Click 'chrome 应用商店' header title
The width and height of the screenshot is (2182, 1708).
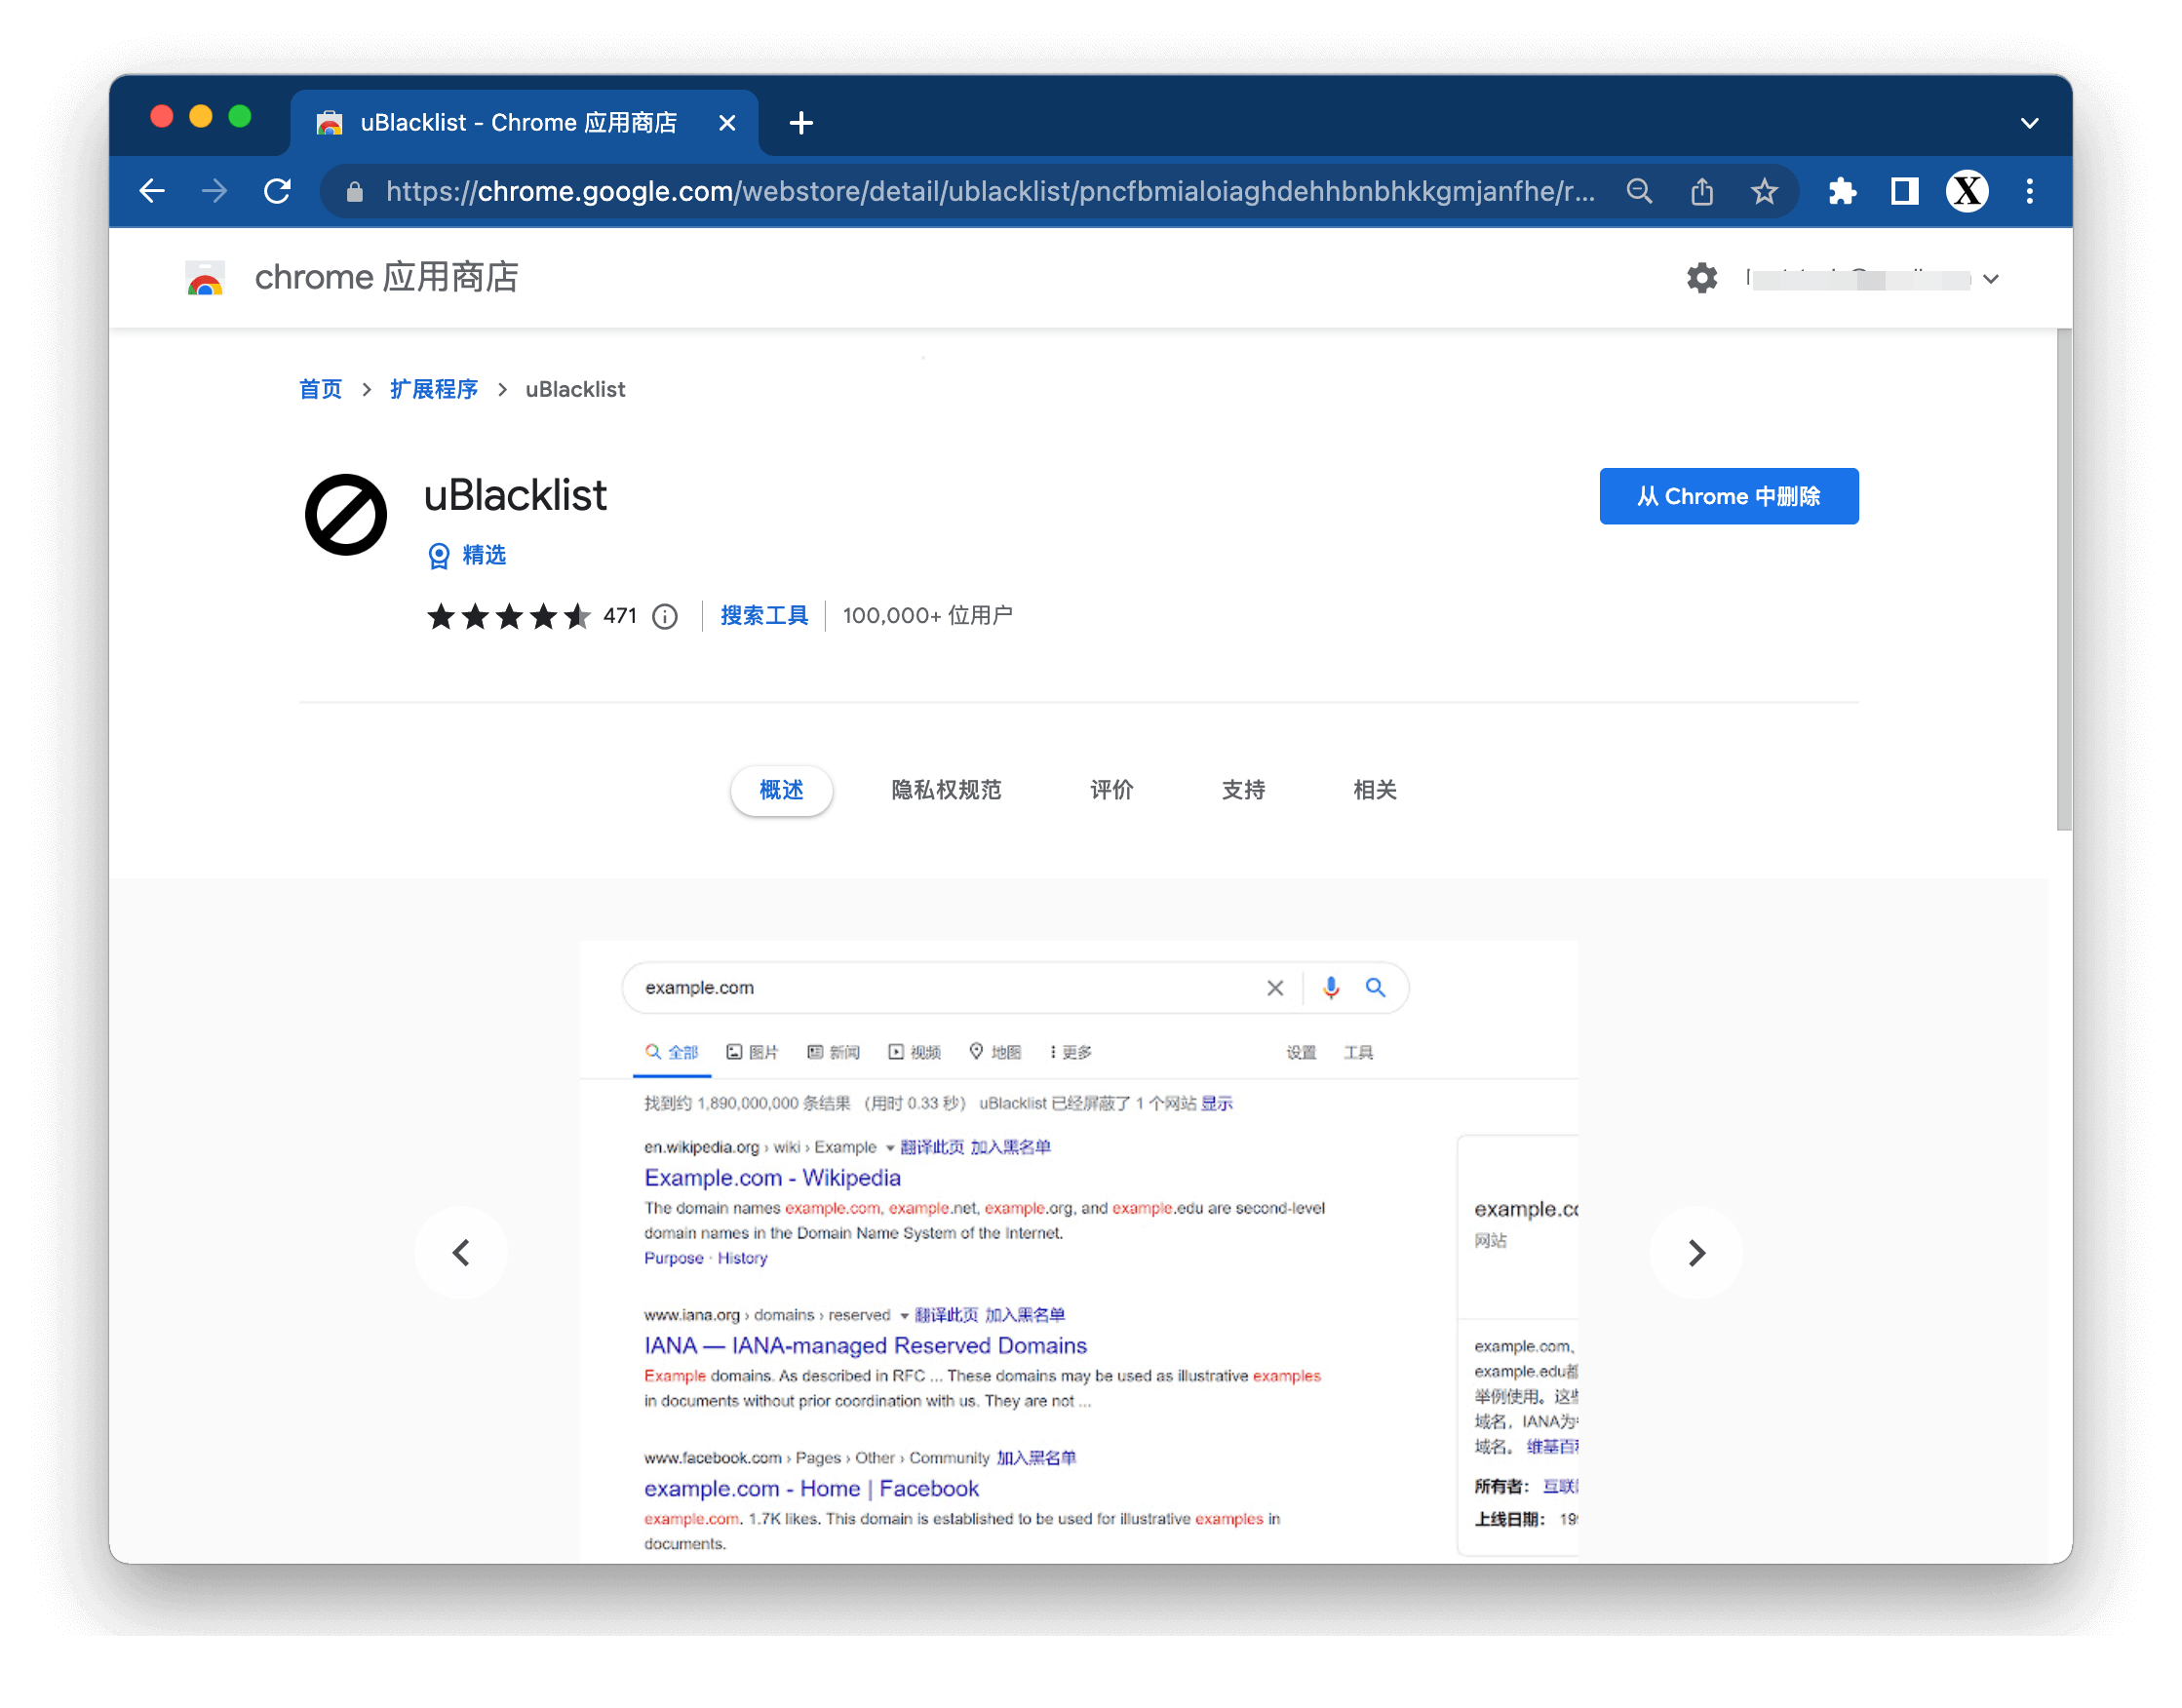coord(386,277)
